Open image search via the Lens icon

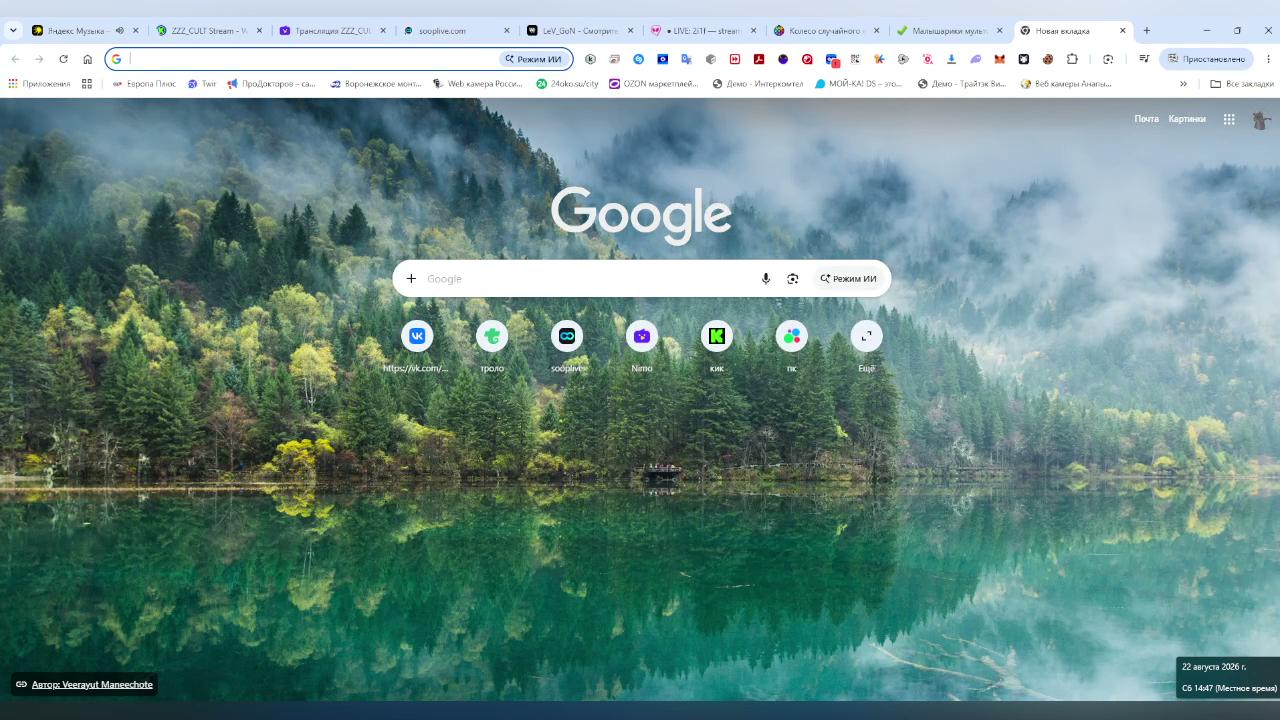pos(793,279)
